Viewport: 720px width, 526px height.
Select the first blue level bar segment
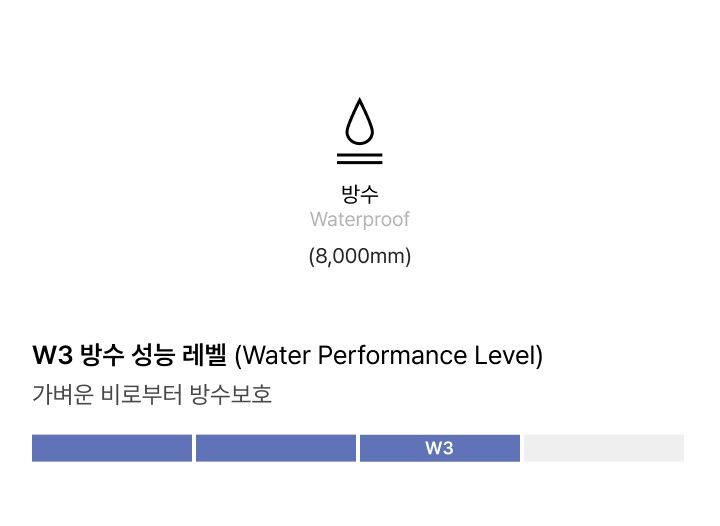tap(111, 448)
